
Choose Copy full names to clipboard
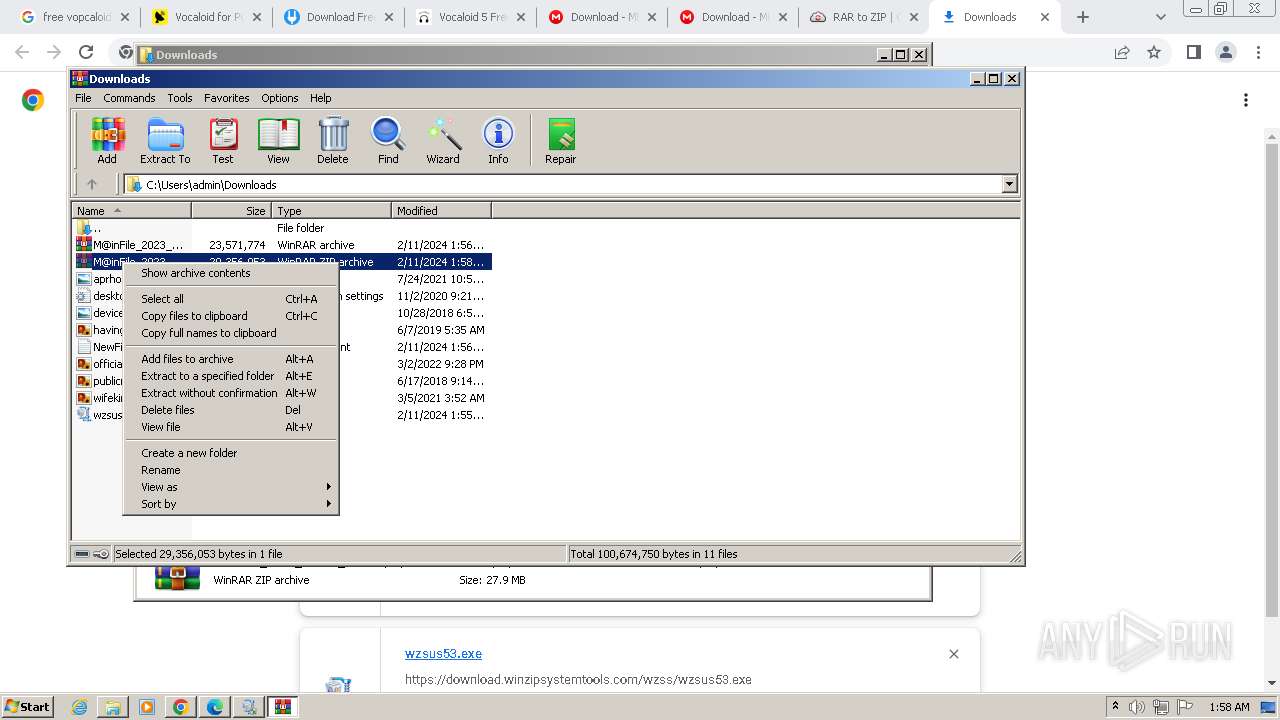231,333
